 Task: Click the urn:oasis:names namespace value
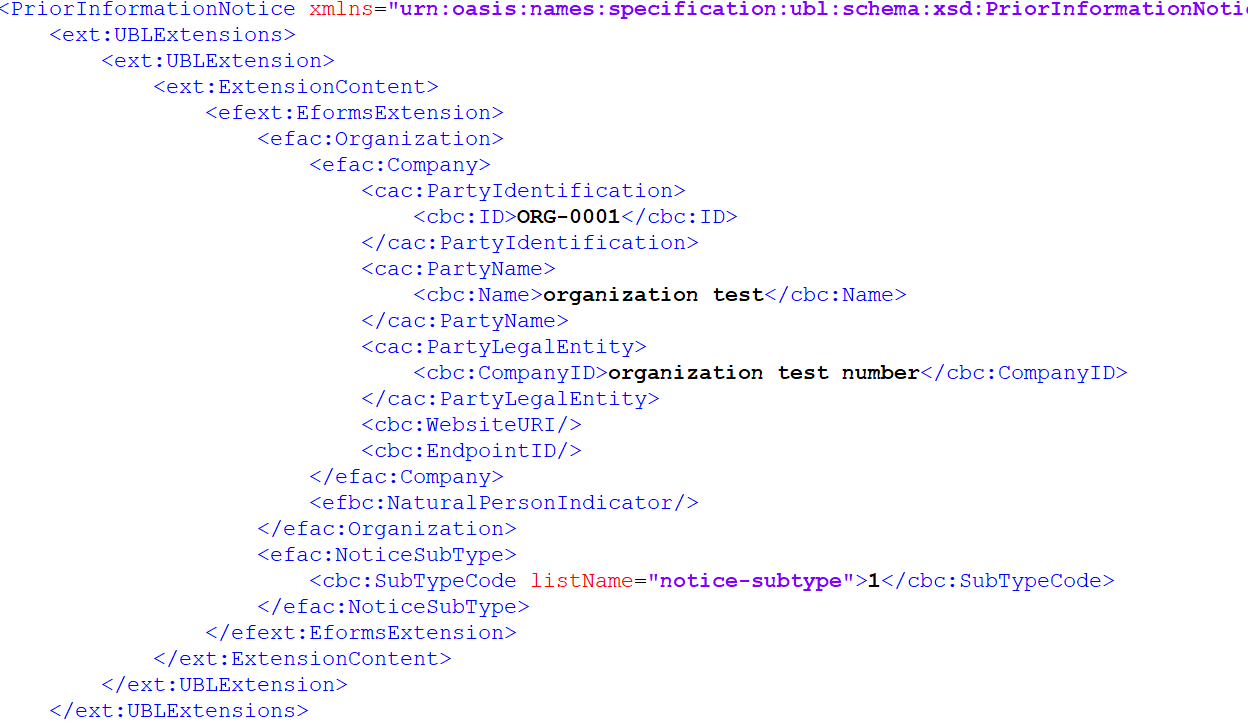click(x=817, y=9)
